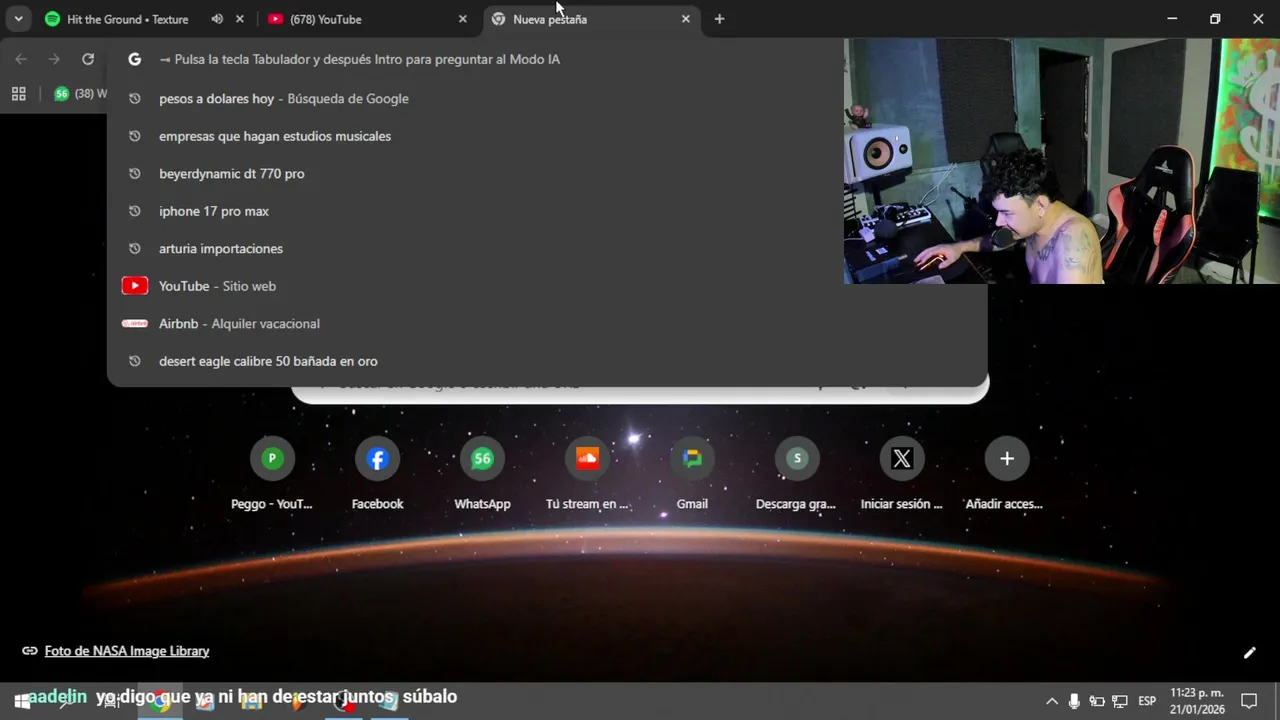This screenshot has width=1280, height=720.
Task: Open the Windows notification center icon
Action: [x=1249, y=701]
